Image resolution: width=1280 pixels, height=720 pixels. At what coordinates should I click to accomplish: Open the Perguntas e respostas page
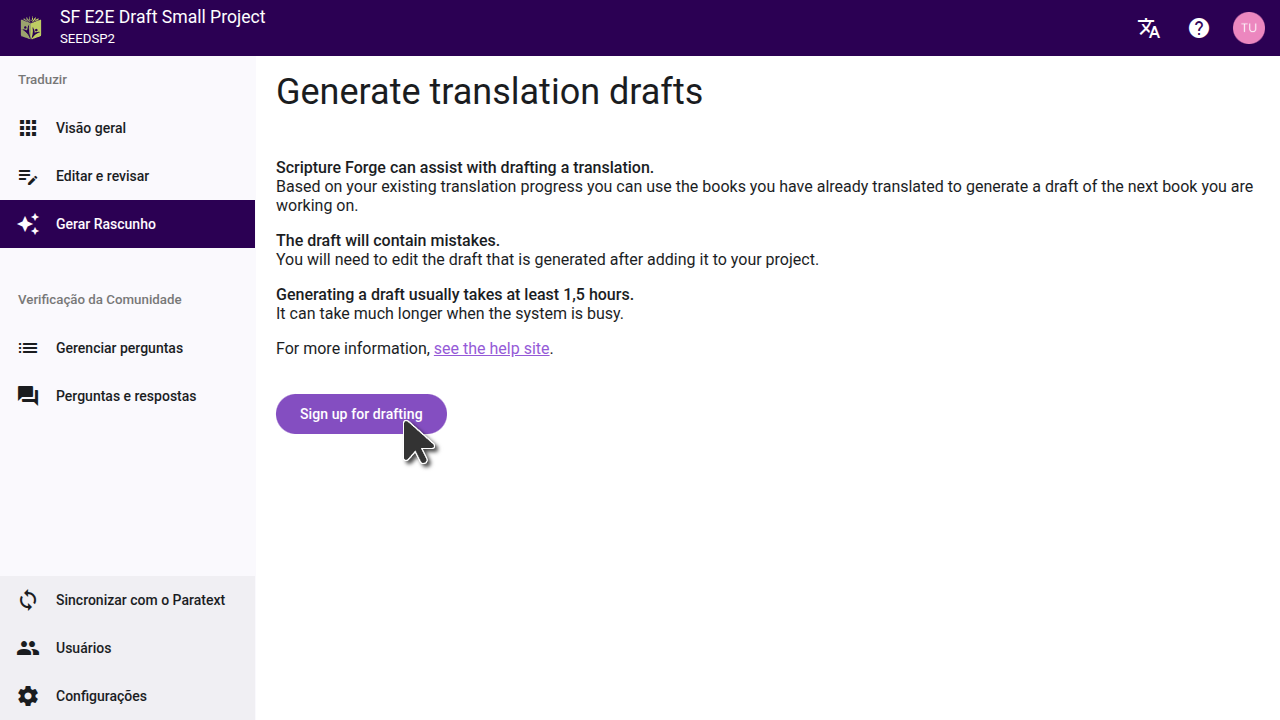coord(126,396)
